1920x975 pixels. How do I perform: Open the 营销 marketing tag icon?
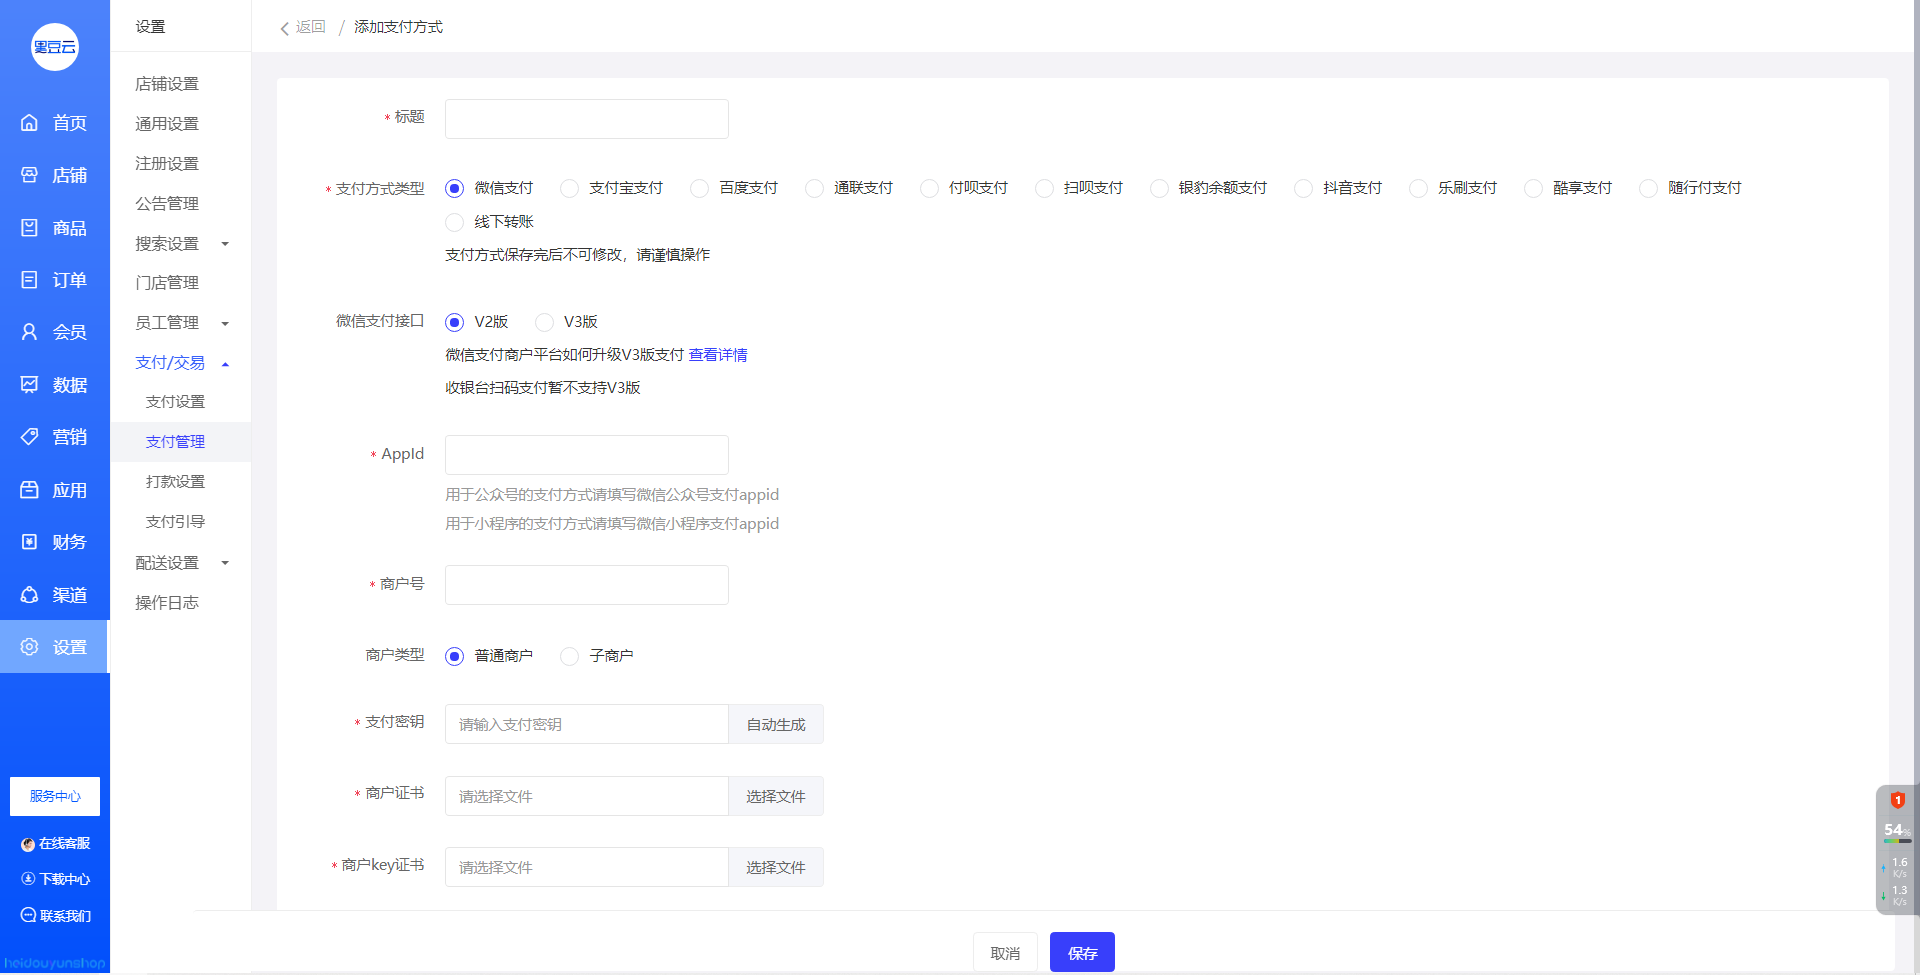(29, 437)
